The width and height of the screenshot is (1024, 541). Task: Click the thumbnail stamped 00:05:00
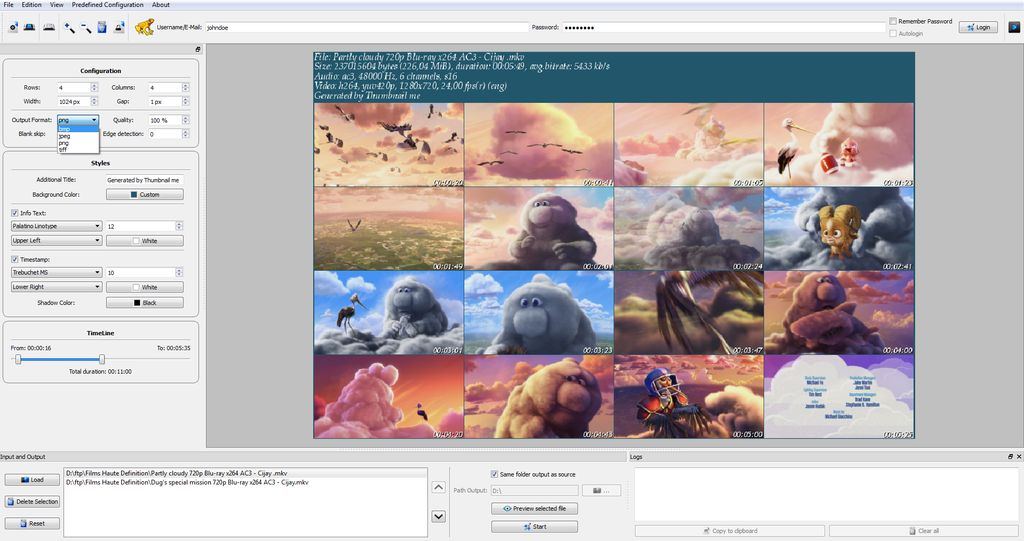tap(689, 397)
